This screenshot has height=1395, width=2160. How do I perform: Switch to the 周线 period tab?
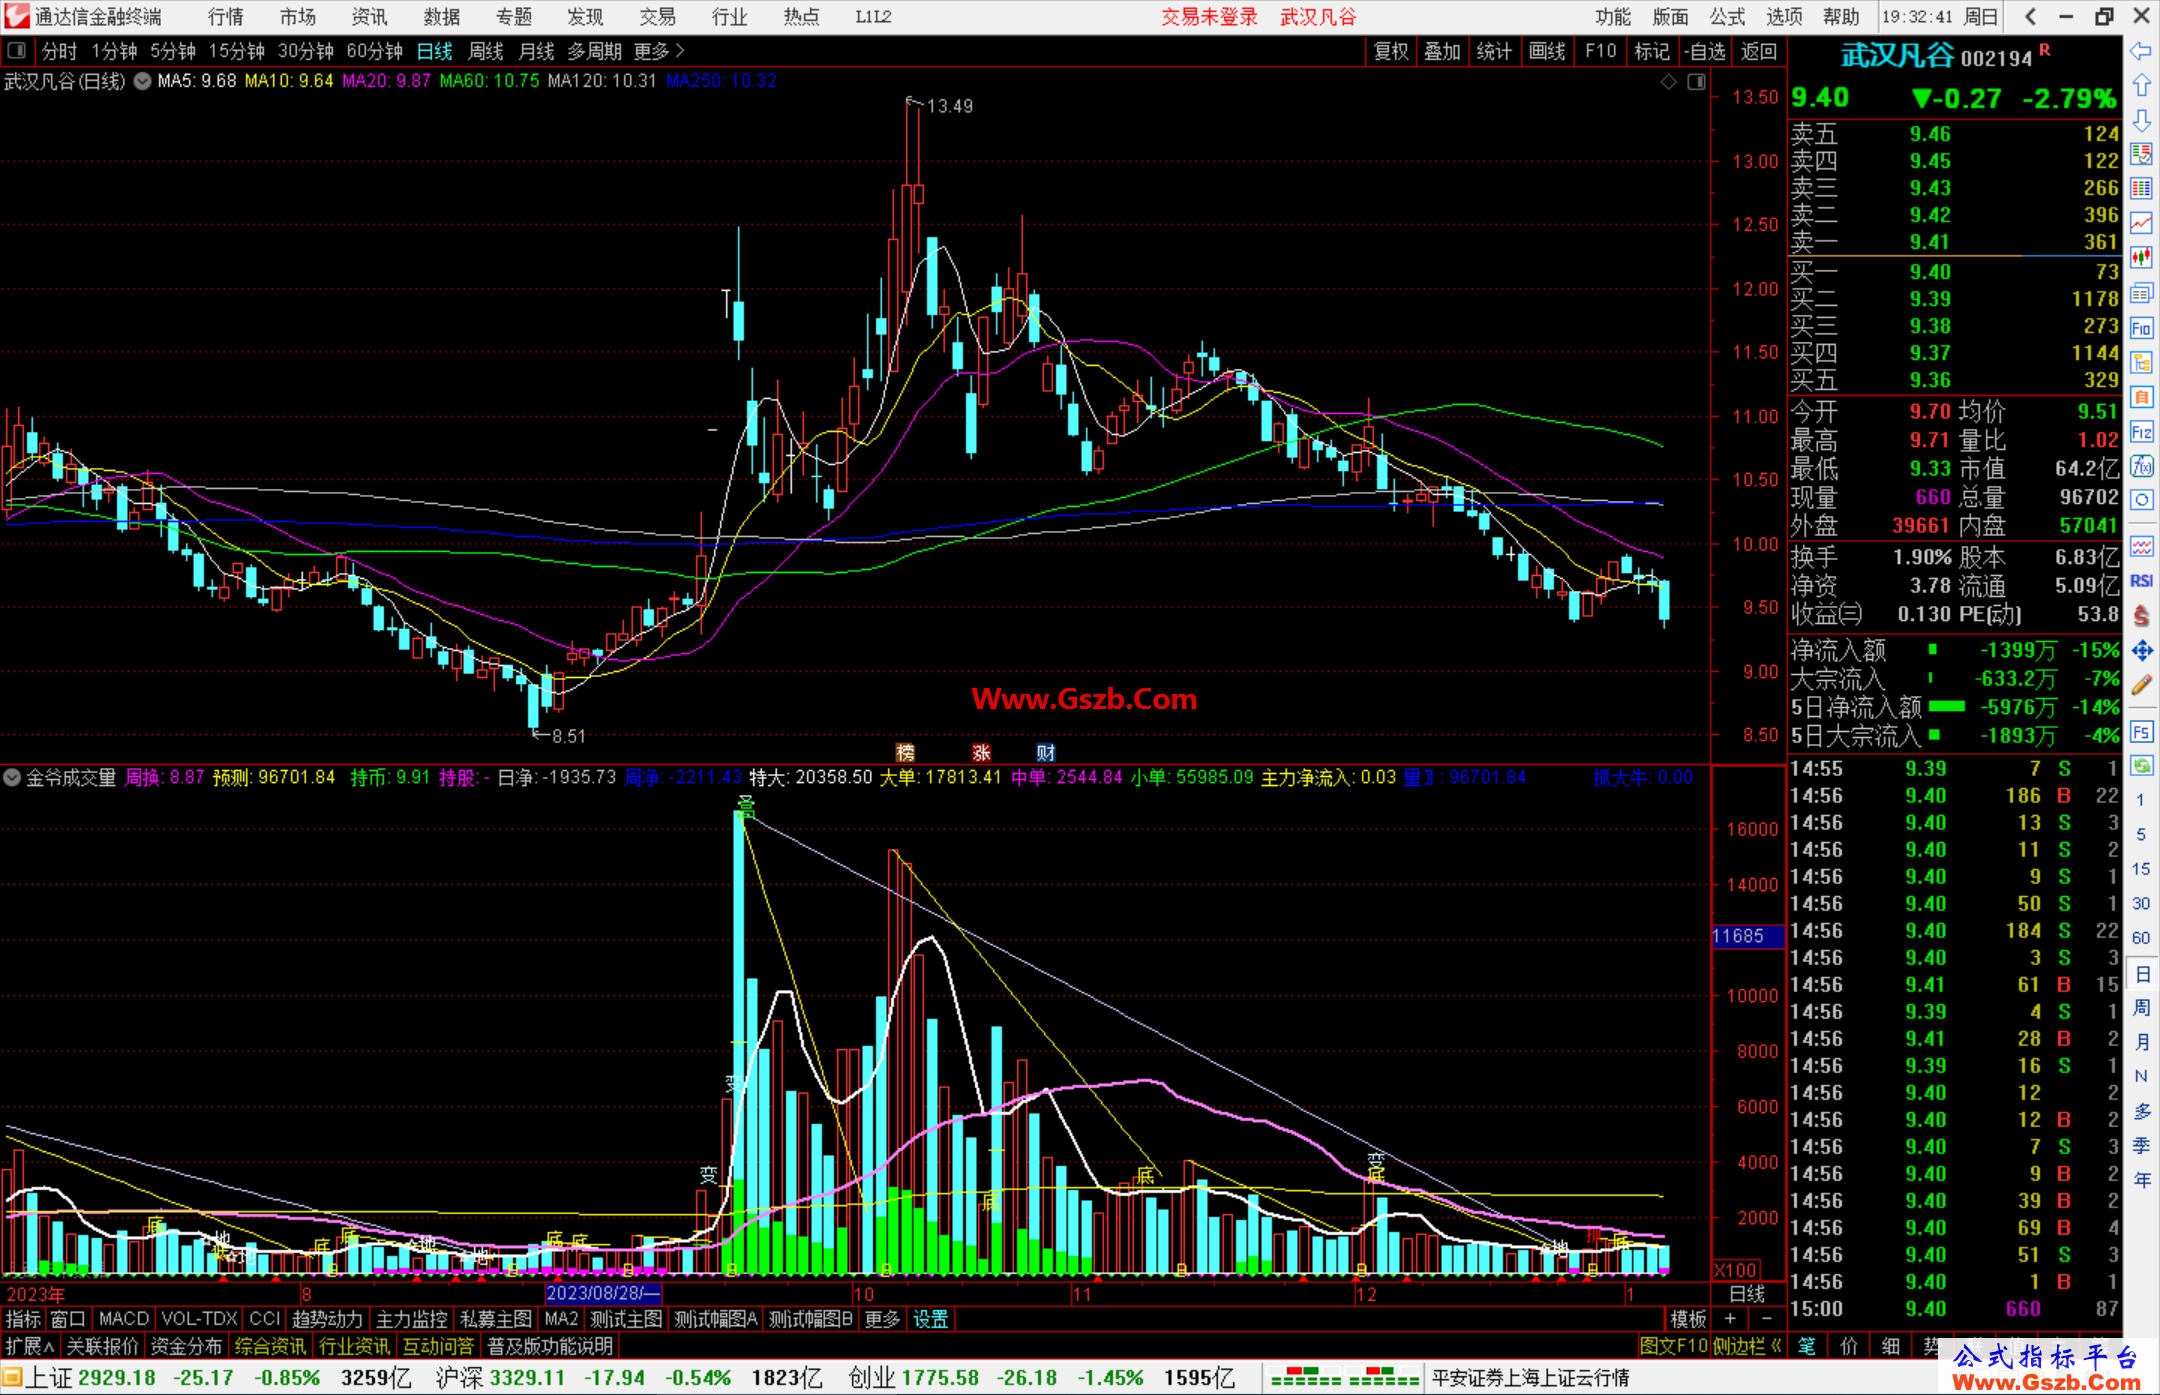[x=486, y=51]
